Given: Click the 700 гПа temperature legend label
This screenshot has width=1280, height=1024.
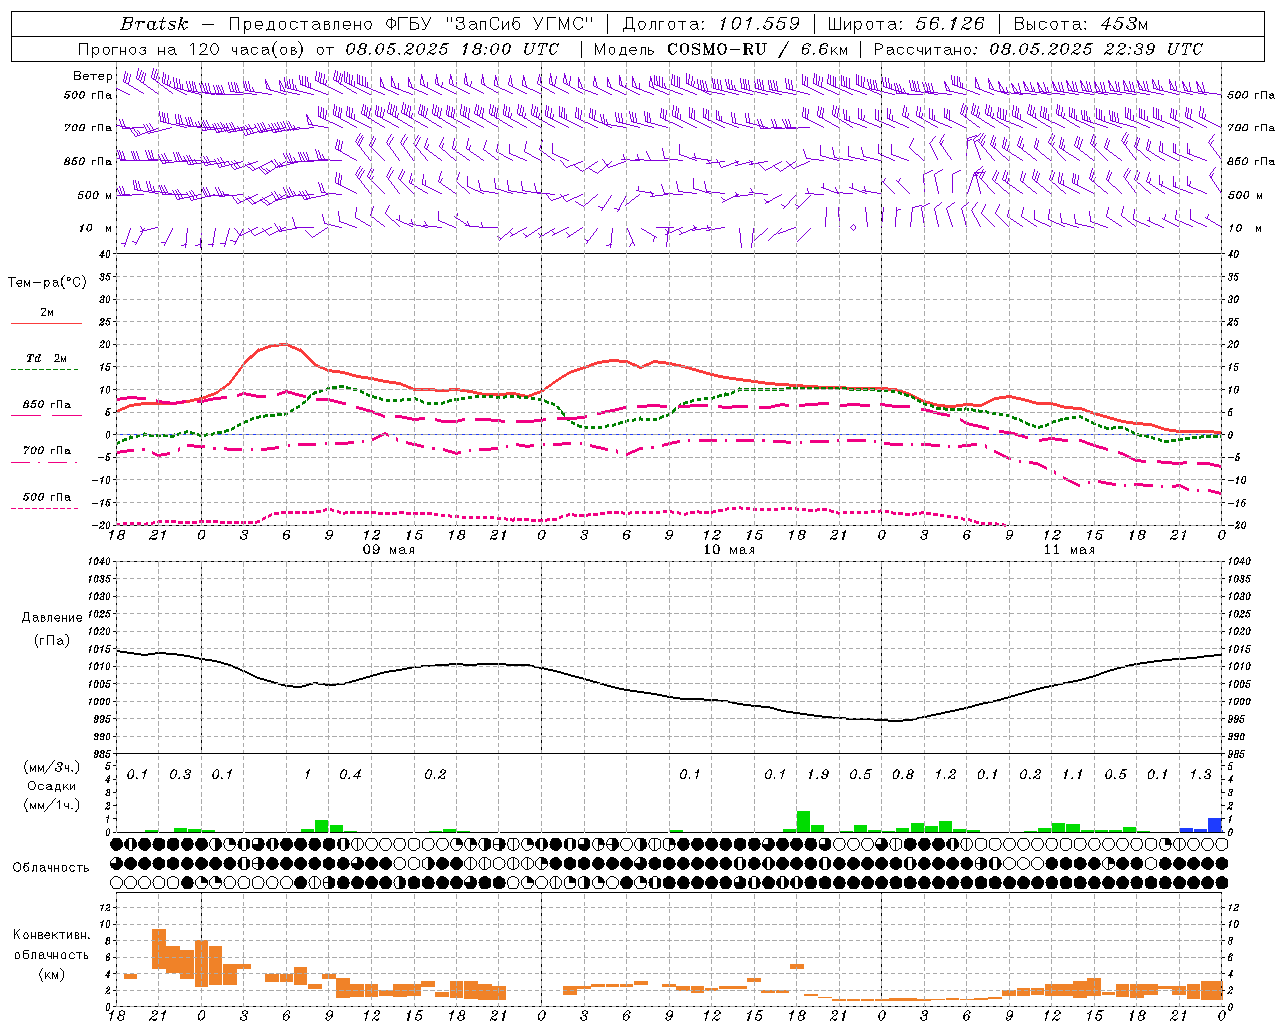Looking at the screenshot, I should coord(47,451).
